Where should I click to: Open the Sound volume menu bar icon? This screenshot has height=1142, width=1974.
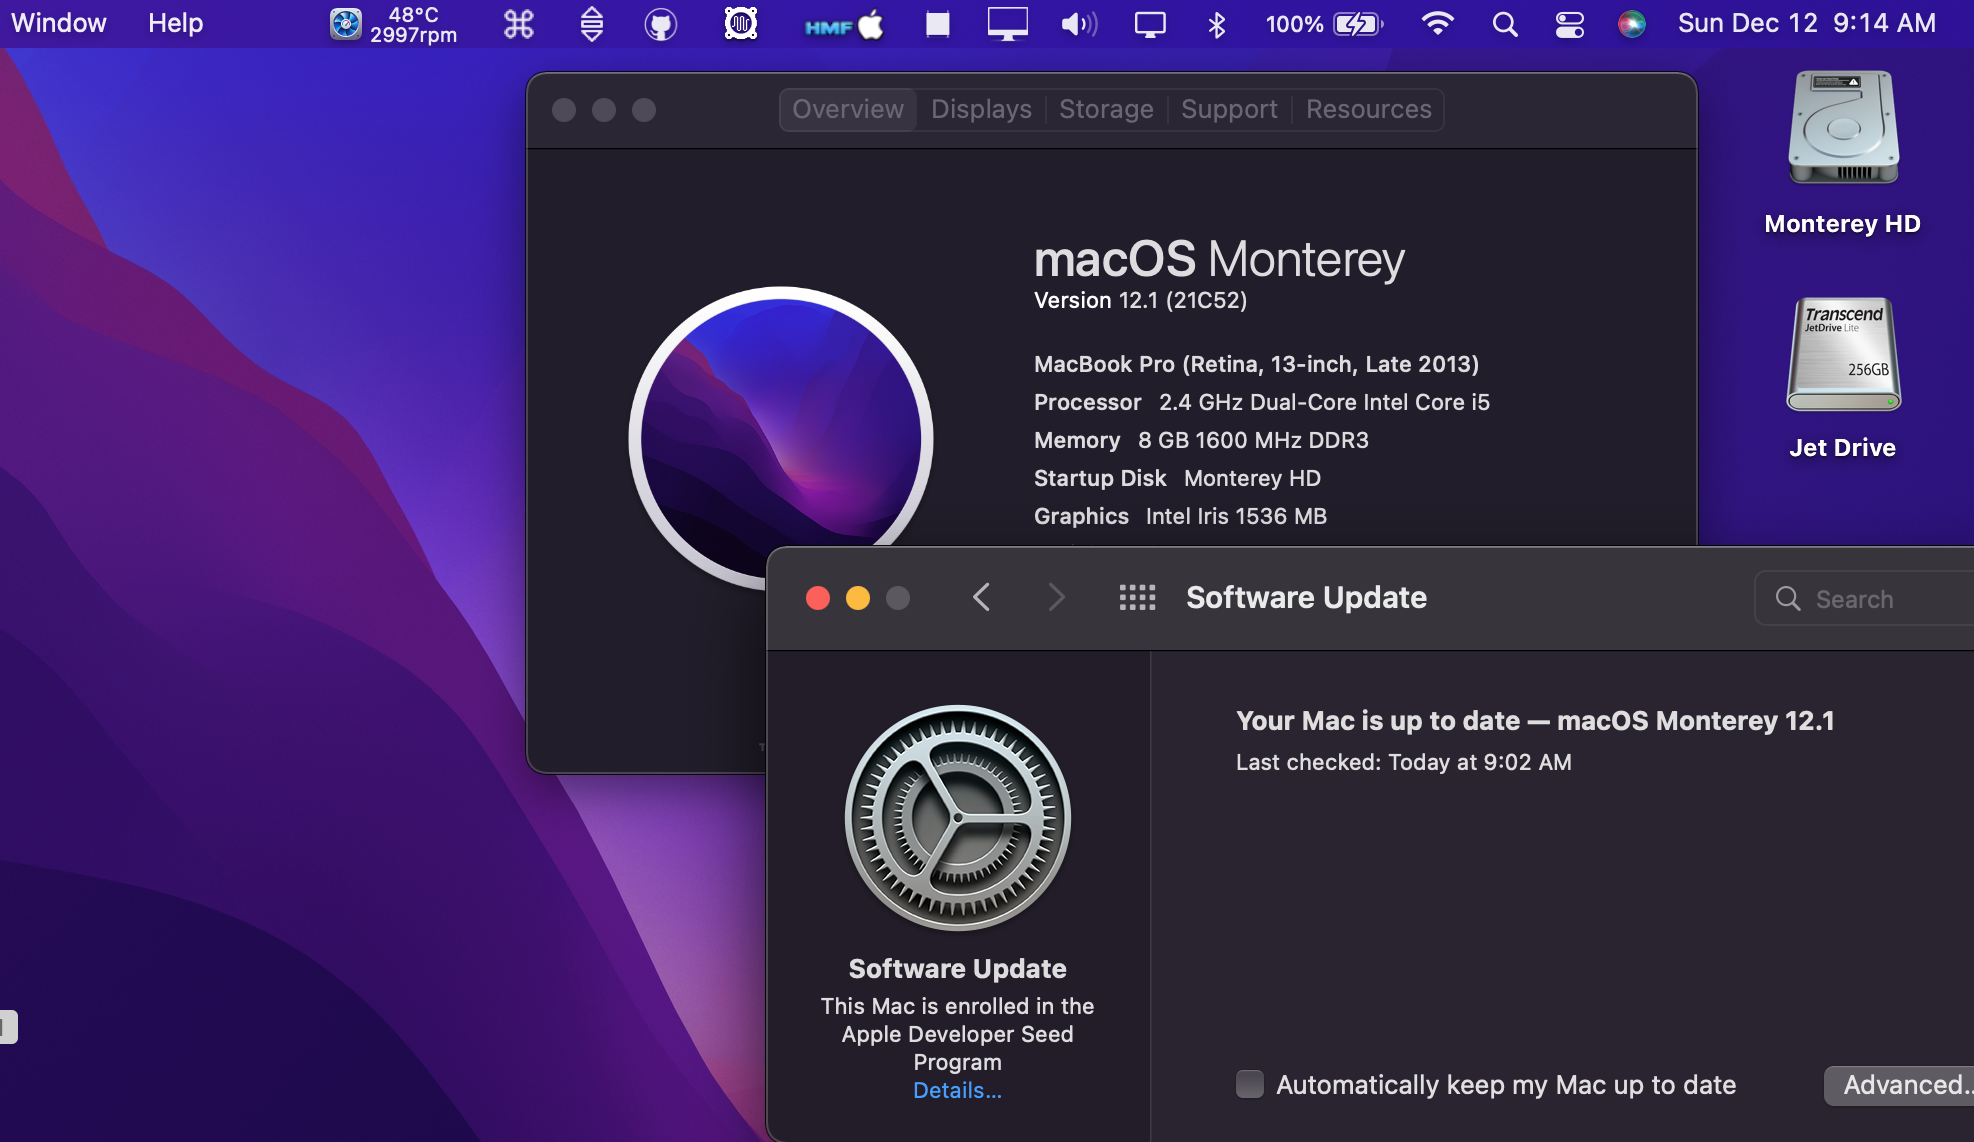pos(1078,24)
